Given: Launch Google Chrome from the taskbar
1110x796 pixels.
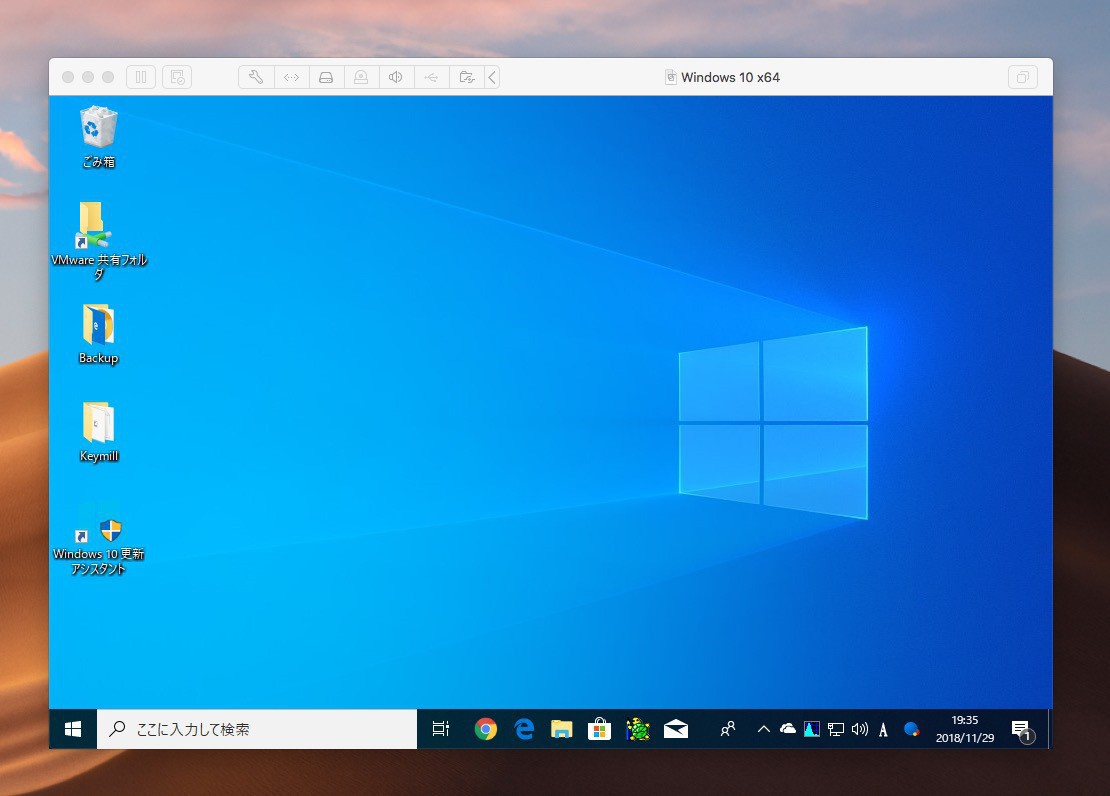Looking at the screenshot, I should point(486,729).
